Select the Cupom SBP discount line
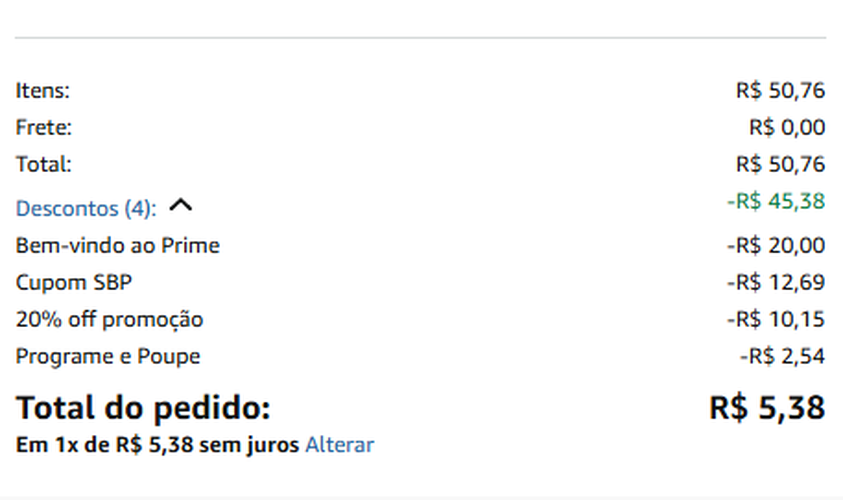Image resolution: width=843 pixels, height=500 pixels. point(74,283)
